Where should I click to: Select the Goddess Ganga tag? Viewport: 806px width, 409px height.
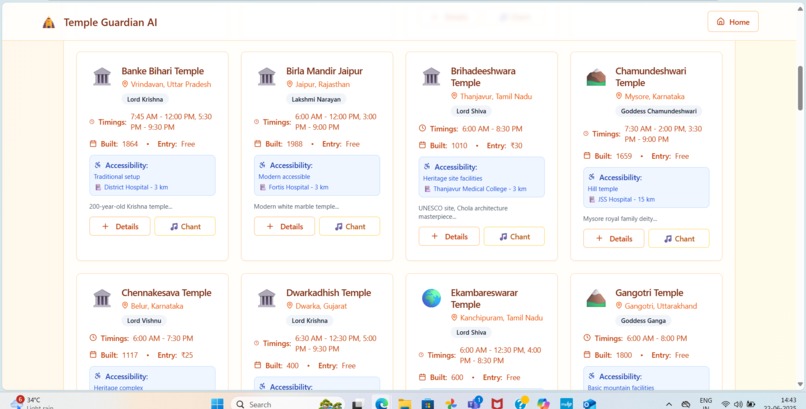pyautogui.click(x=643, y=321)
